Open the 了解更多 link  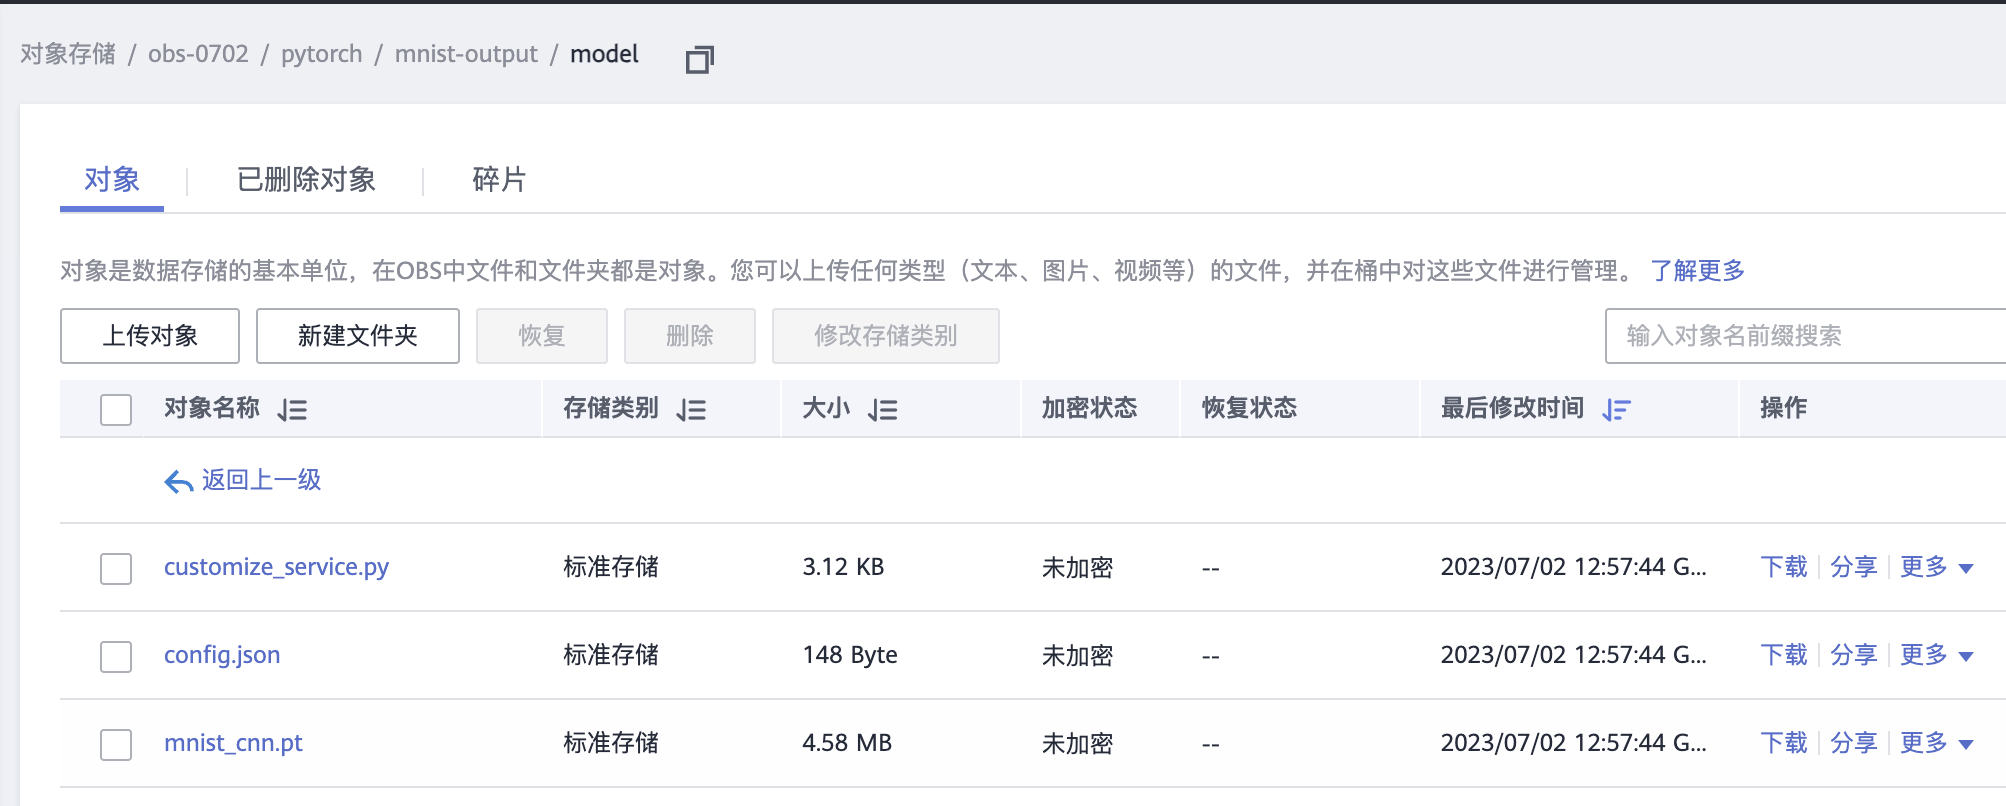click(1697, 271)
